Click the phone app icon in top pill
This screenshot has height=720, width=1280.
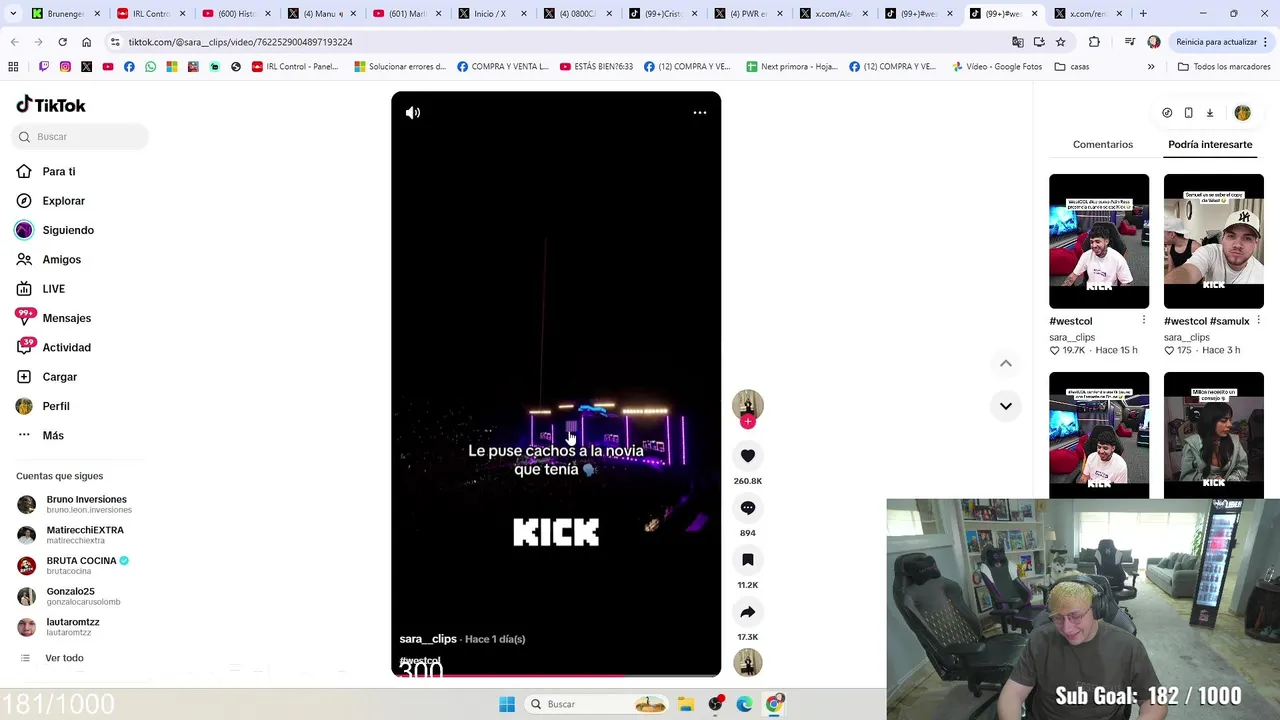(1188, 113)
